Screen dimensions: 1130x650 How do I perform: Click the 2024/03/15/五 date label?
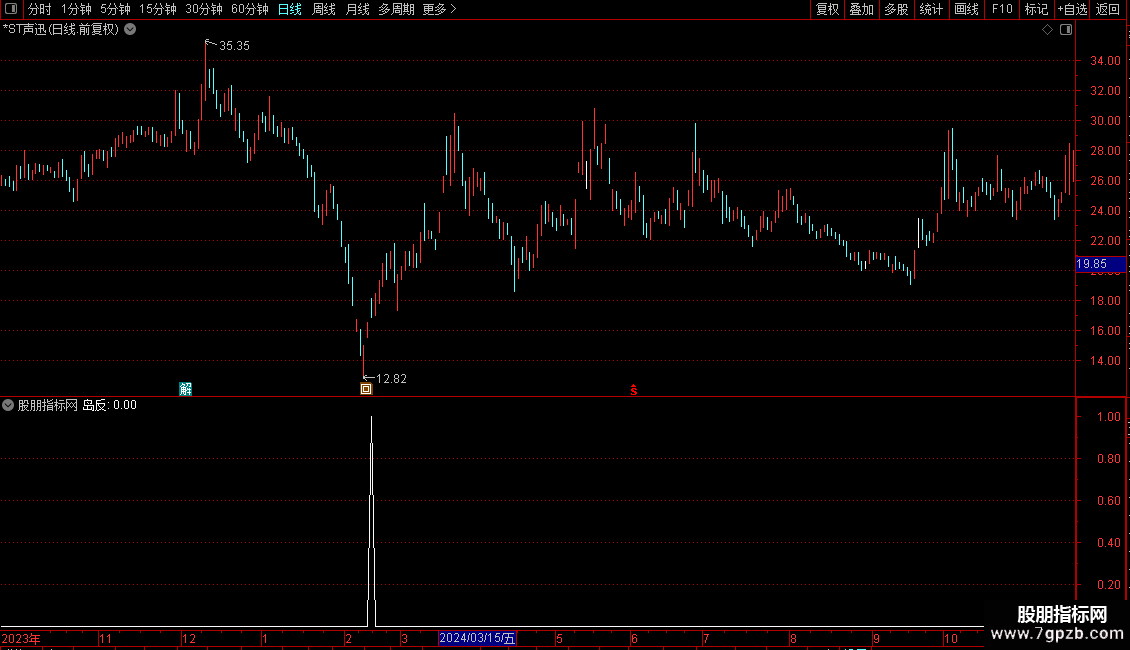(477, 638)
